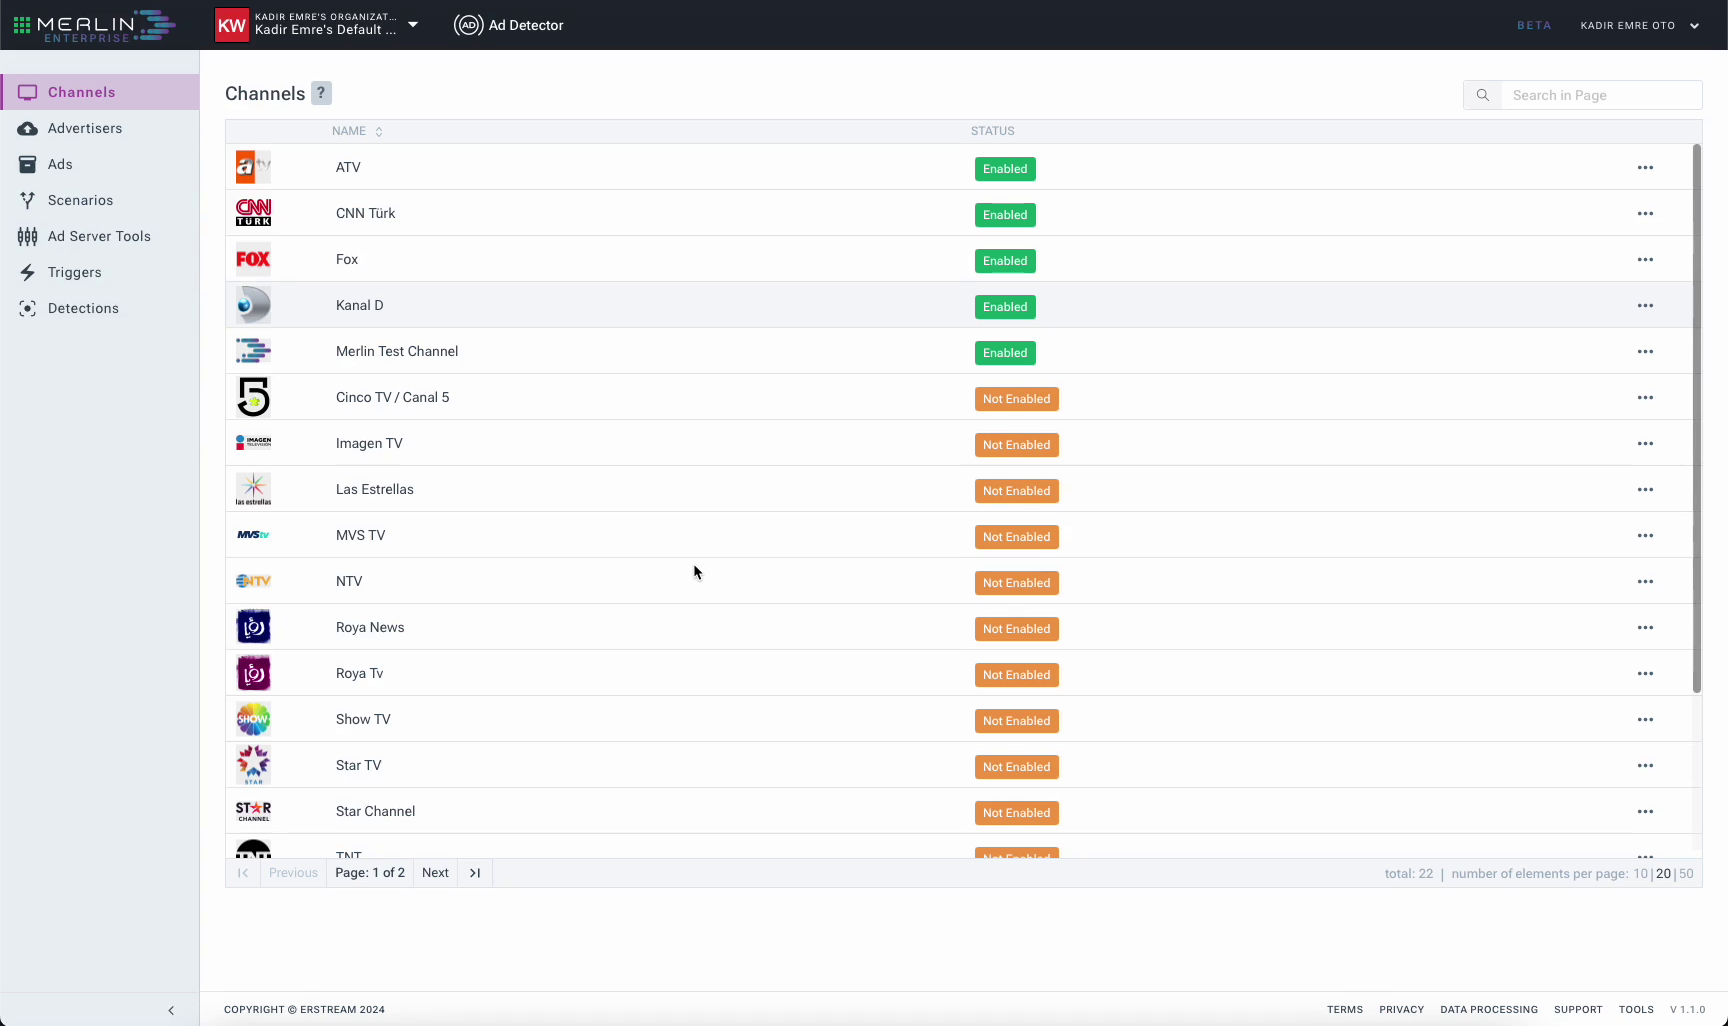The height and width of the screenshot is (1026, 1728).
Task: Open Ads section in the sidebar
Action: point(100,164)
